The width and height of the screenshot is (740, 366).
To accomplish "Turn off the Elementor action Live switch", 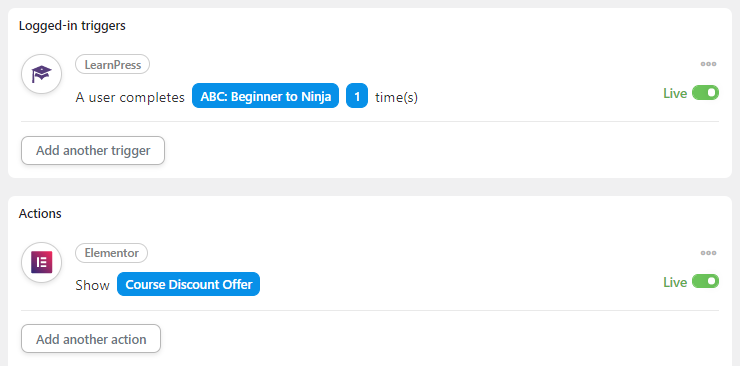I will point(706,282).
